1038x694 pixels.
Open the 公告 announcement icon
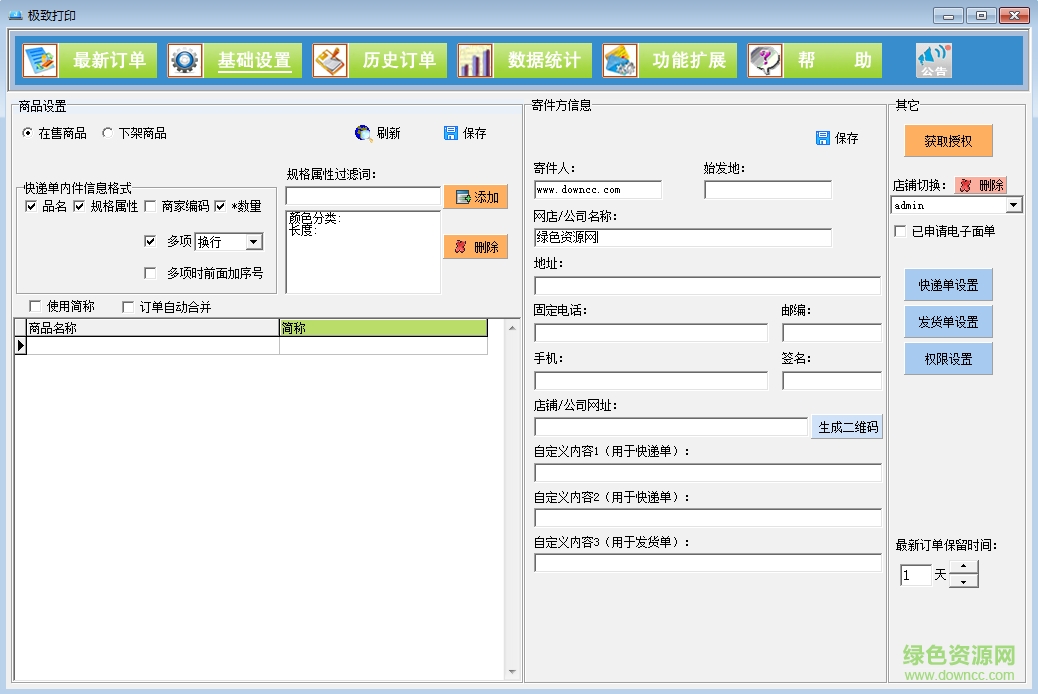point(934,58)
